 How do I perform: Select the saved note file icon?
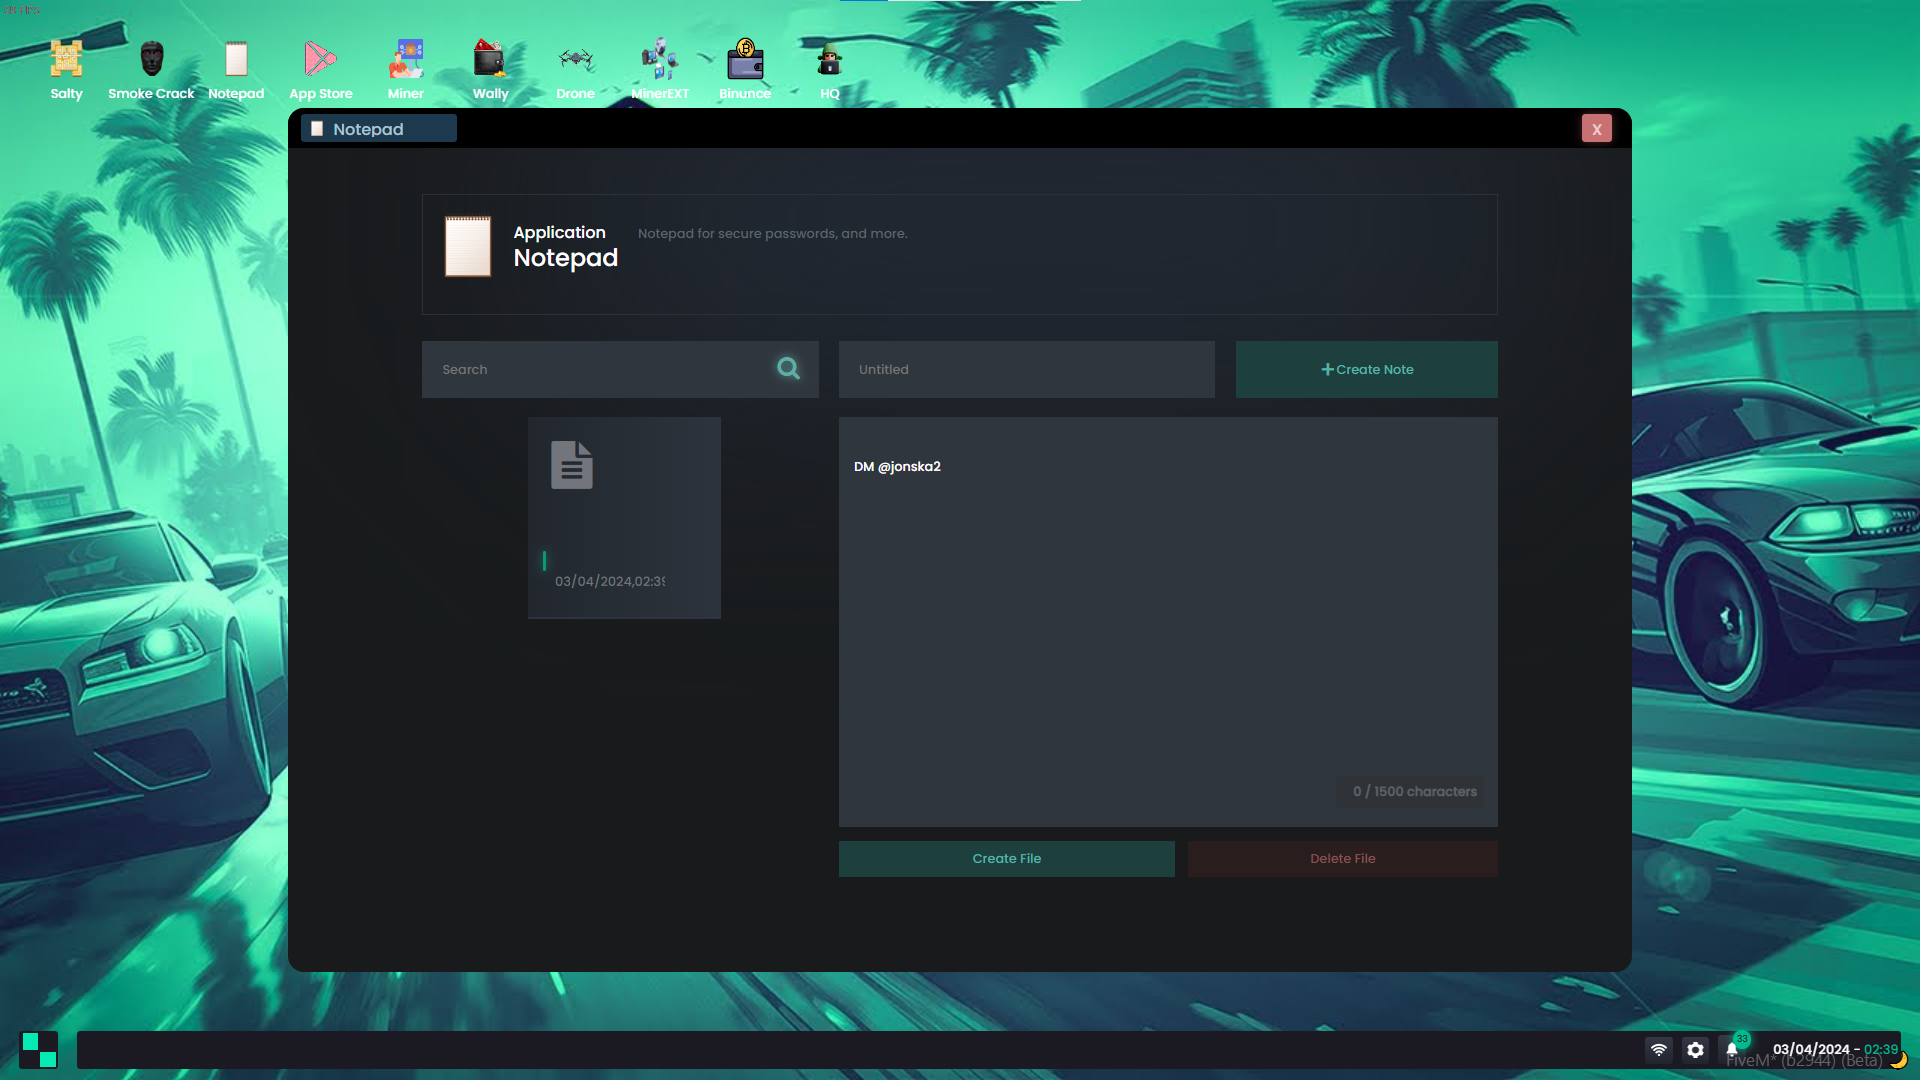572,465
